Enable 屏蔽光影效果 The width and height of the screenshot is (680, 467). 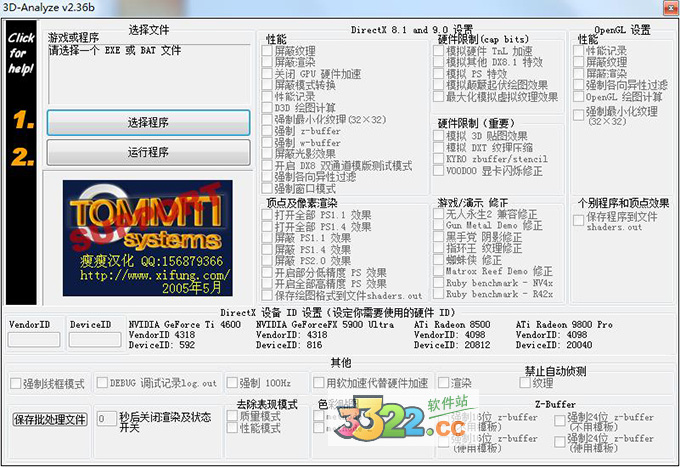click(x=267, y=154)
